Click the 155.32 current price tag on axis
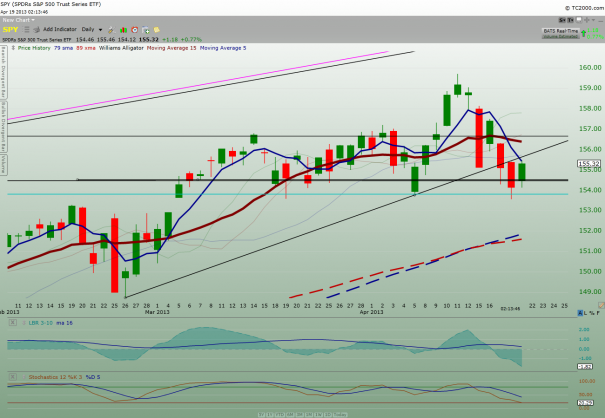The height and width of the screenshot is (418, 605). click(589, 164)
